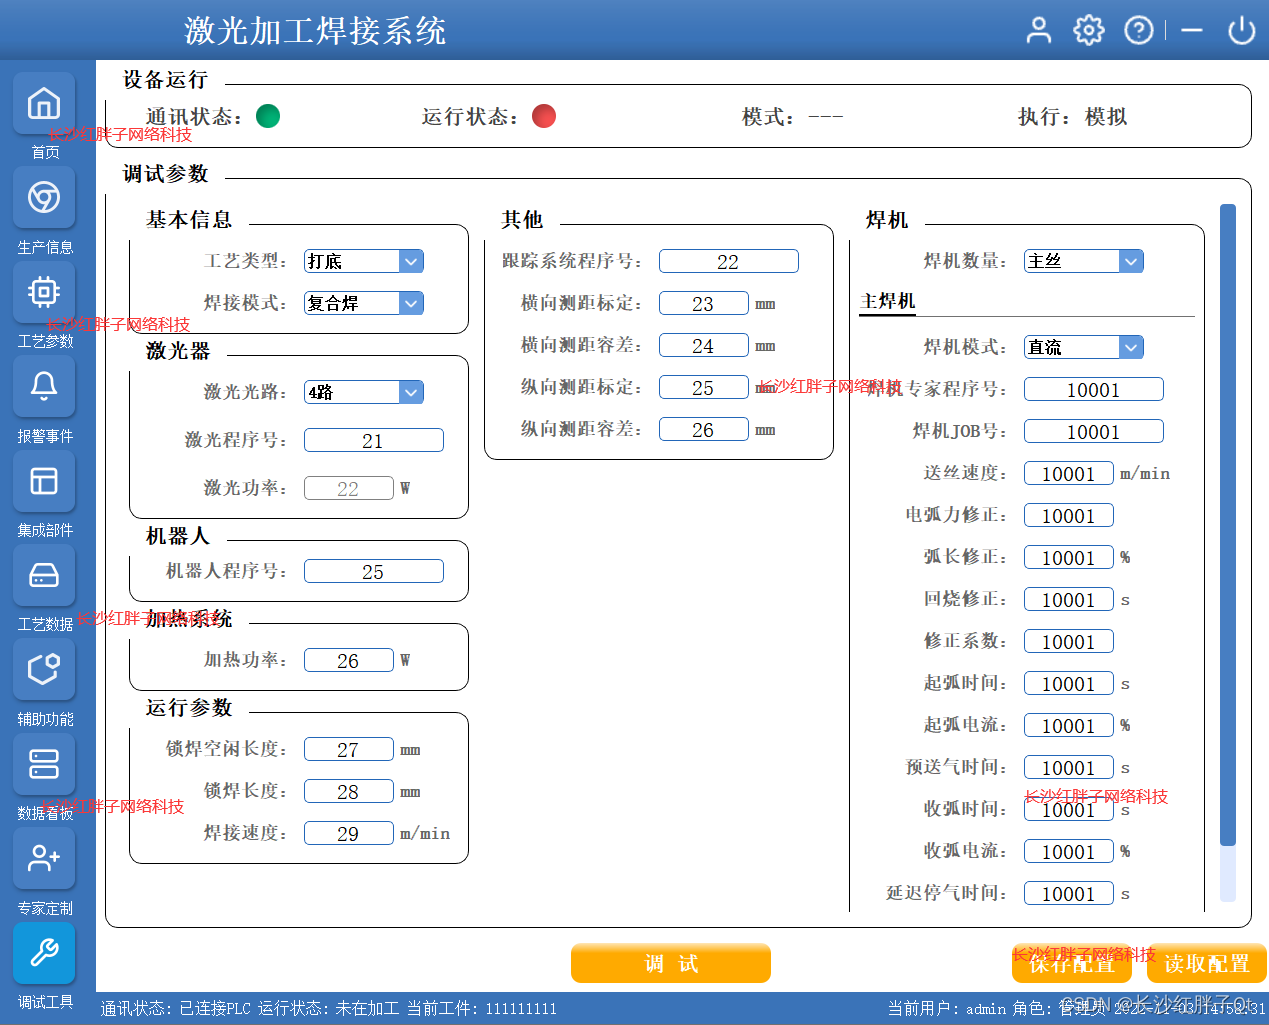Click the 锁焊空闲长度 input field

(349, 749)
